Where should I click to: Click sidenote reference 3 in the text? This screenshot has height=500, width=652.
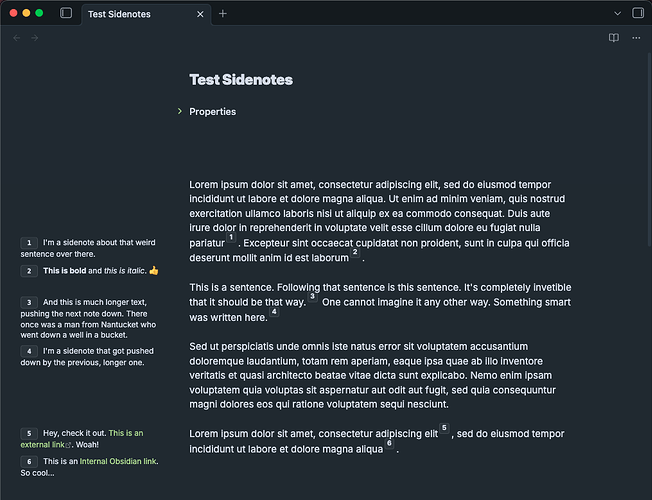point(312,297)
